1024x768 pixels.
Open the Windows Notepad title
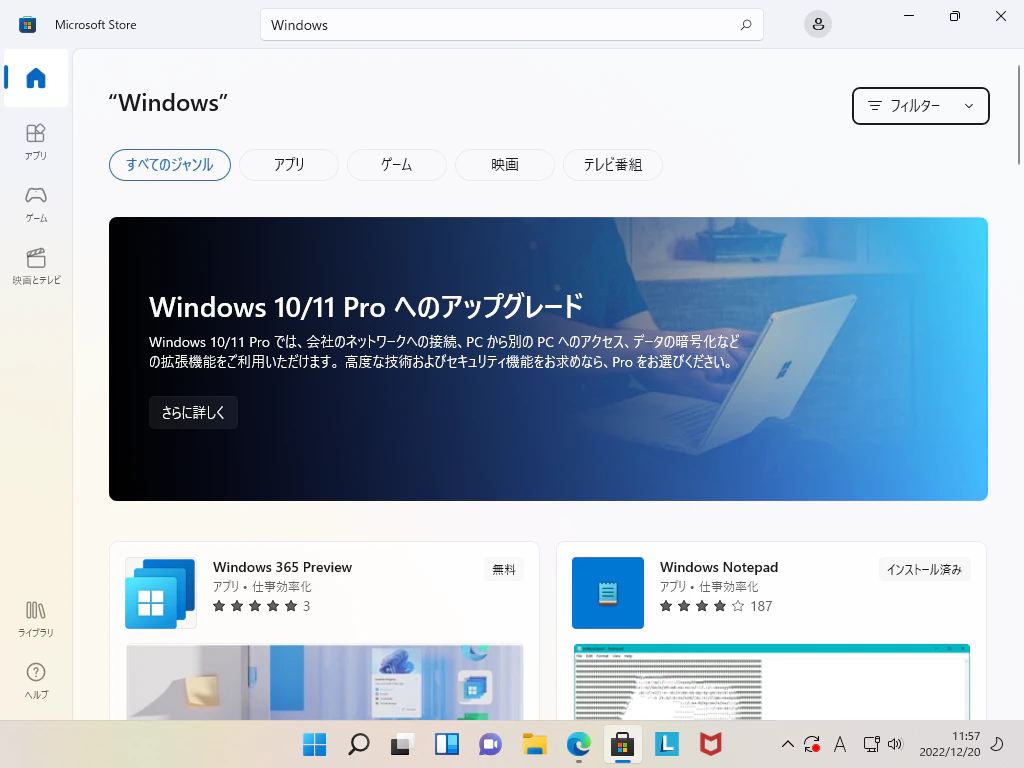(x=719, y=567)
